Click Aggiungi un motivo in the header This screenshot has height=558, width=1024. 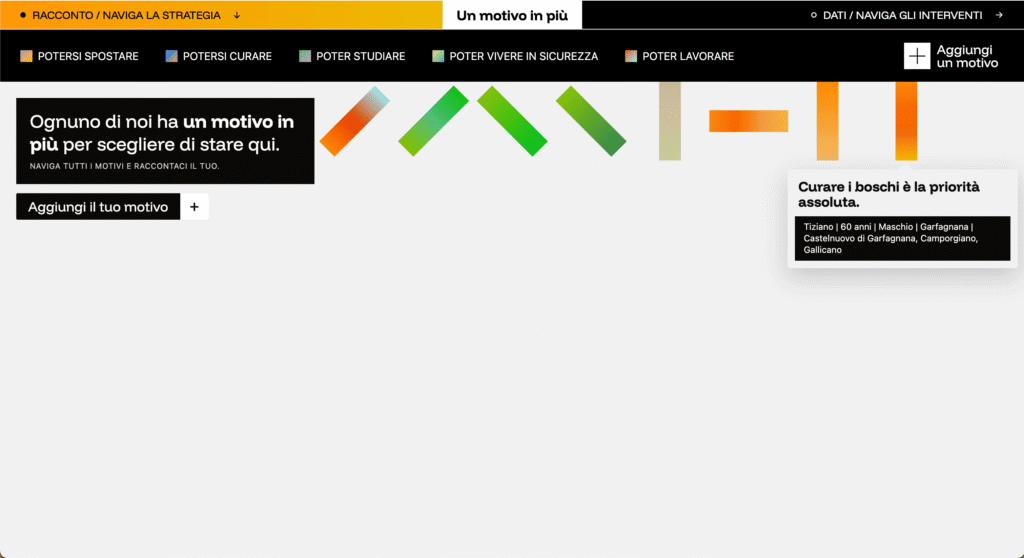(967, 56)
